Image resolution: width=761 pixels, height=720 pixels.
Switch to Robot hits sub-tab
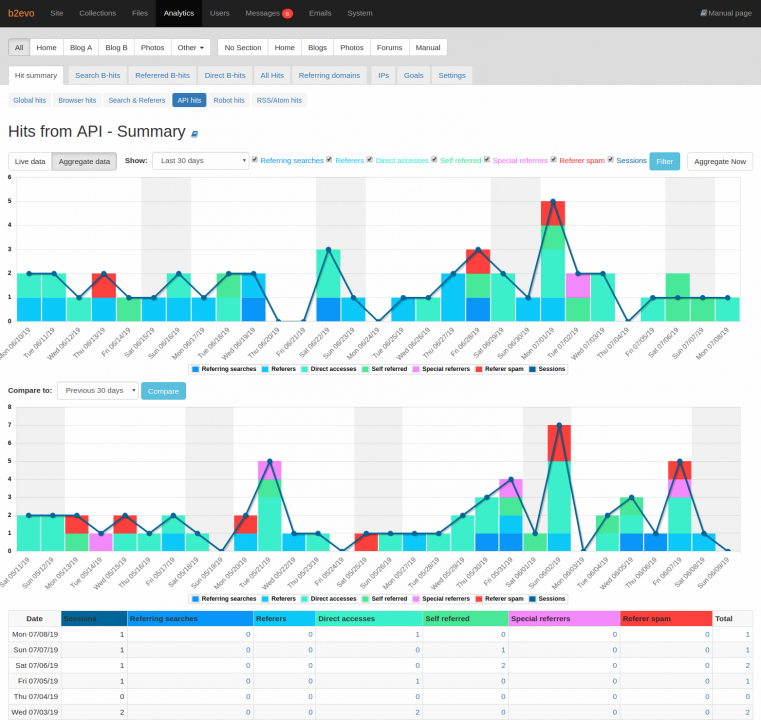tap(229, 100)
